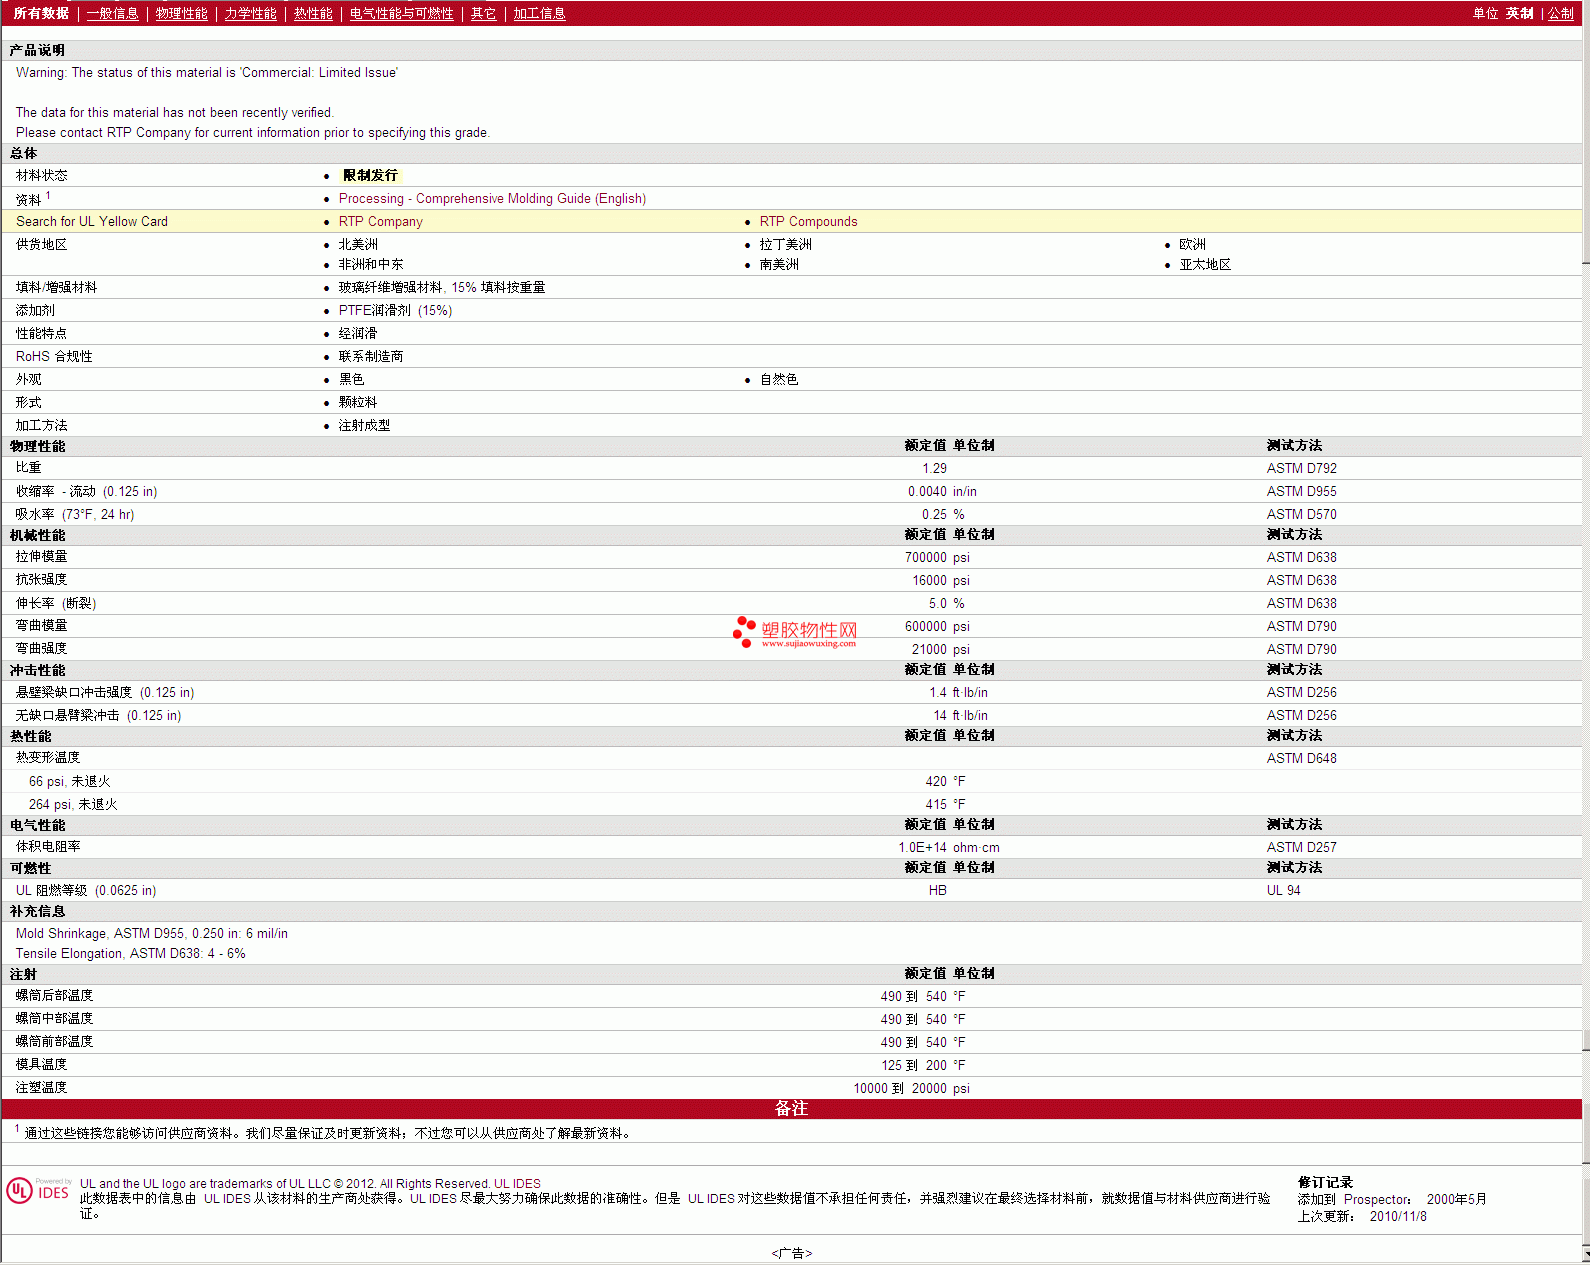Select 英制 units option
The image size is (1590, 1265).
pyautogui.click(x=1519, y=14)
